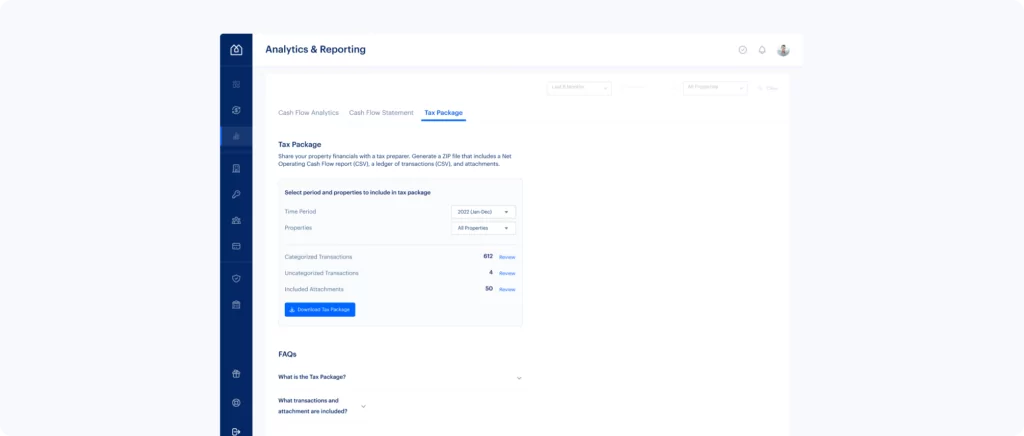Open the shield icon in sidebar
Screen dimensions: 1024x436
pos(236,279)
